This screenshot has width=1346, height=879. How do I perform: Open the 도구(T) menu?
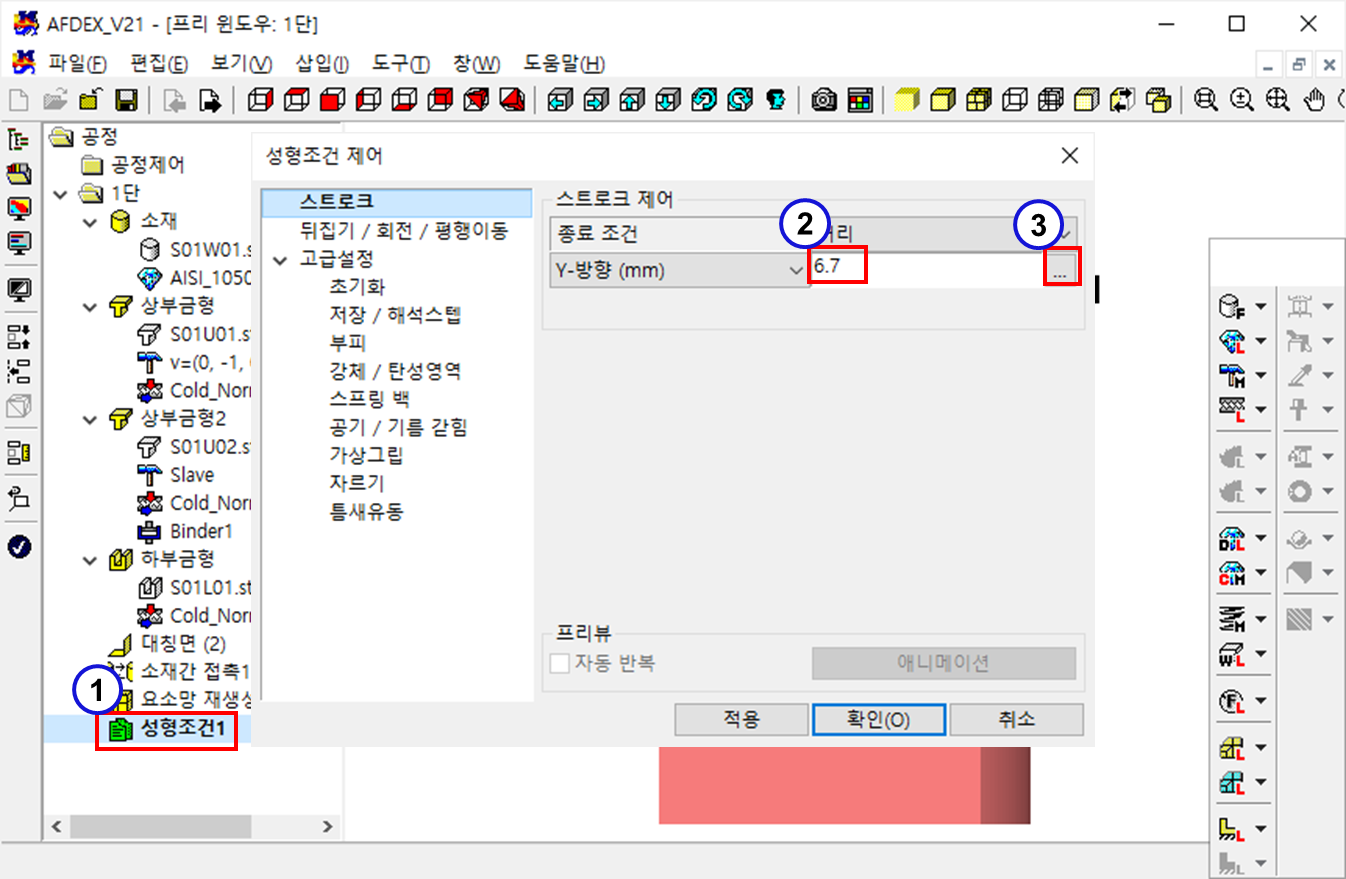coord(400,64)
